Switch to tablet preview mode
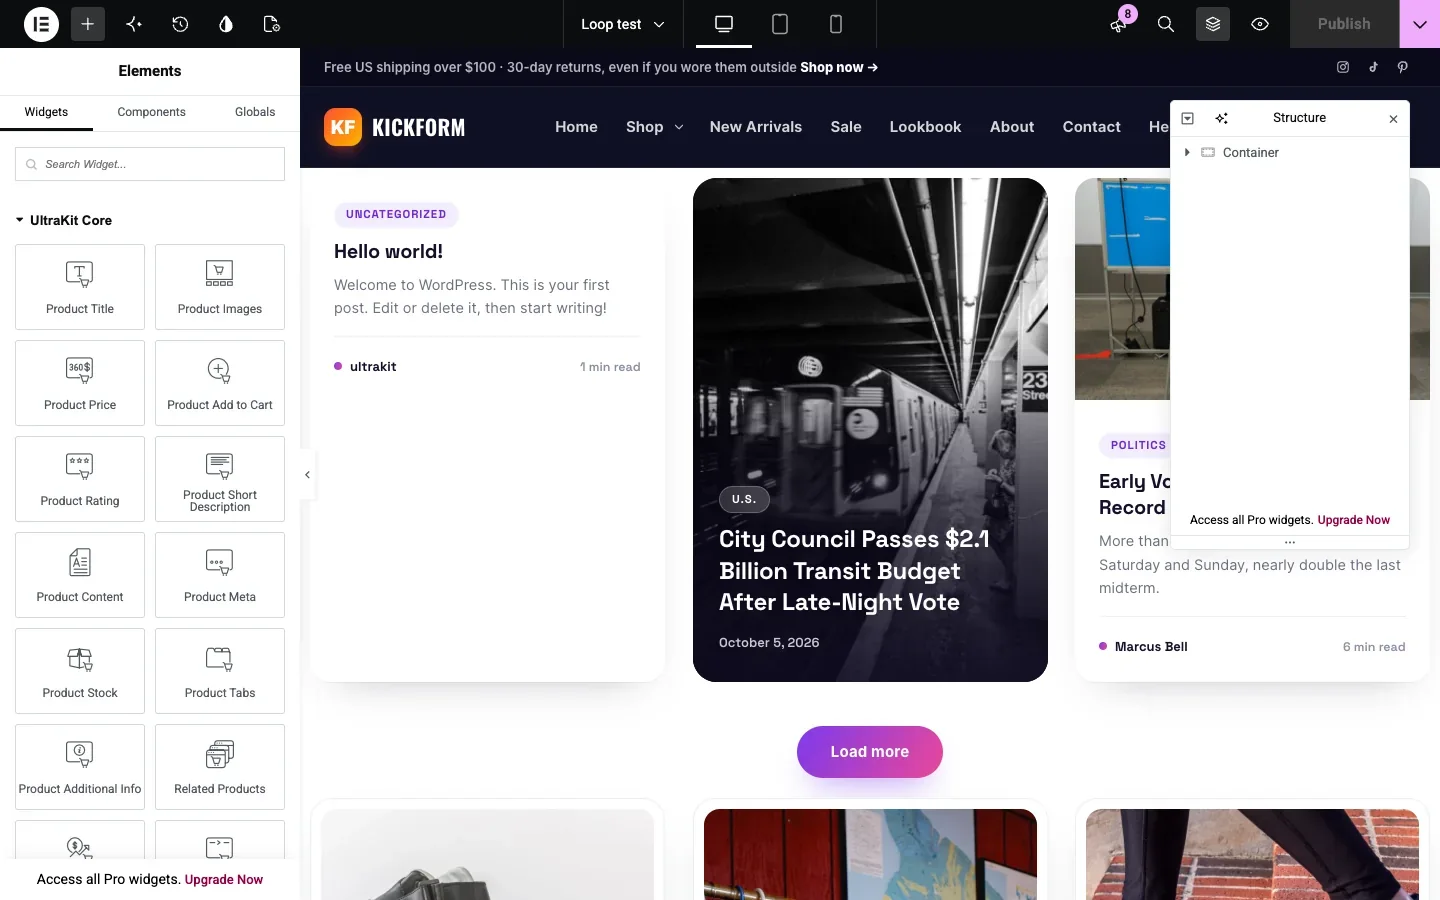 [780, 24]
